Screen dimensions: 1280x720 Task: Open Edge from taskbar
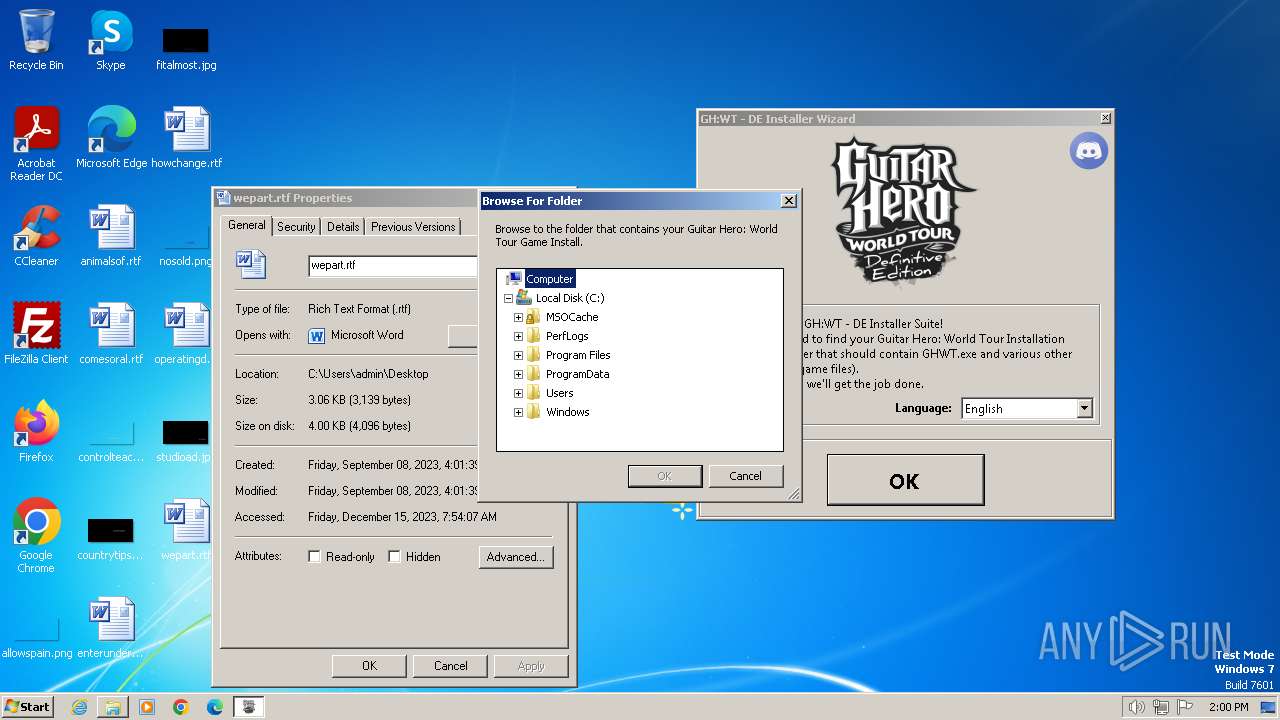215,707
